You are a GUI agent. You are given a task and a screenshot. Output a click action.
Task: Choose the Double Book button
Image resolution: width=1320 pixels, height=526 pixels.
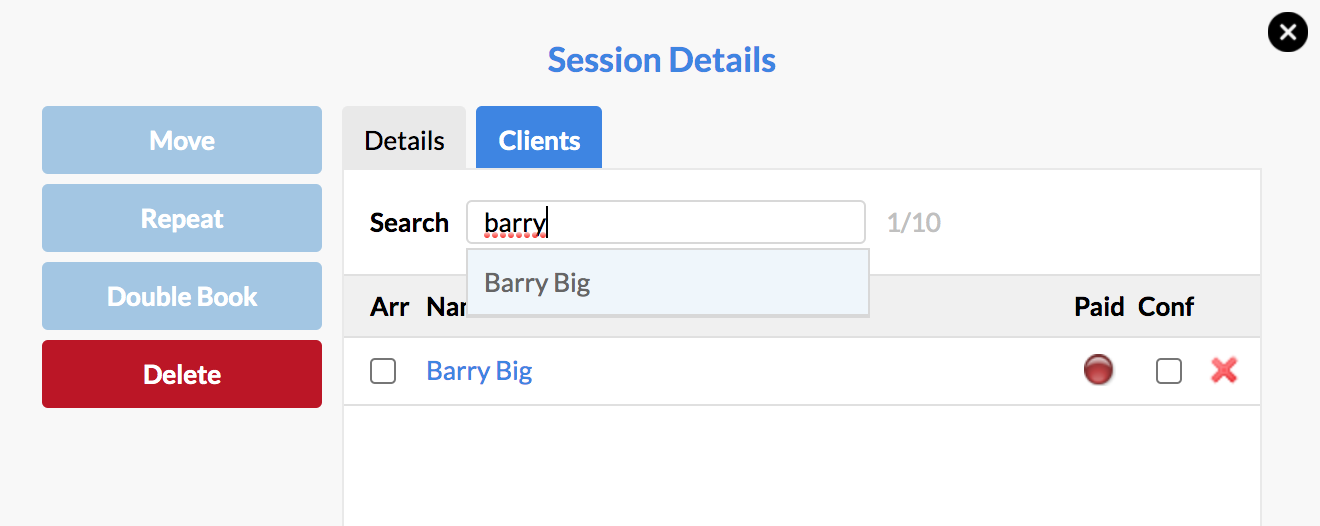coord(182,296)
